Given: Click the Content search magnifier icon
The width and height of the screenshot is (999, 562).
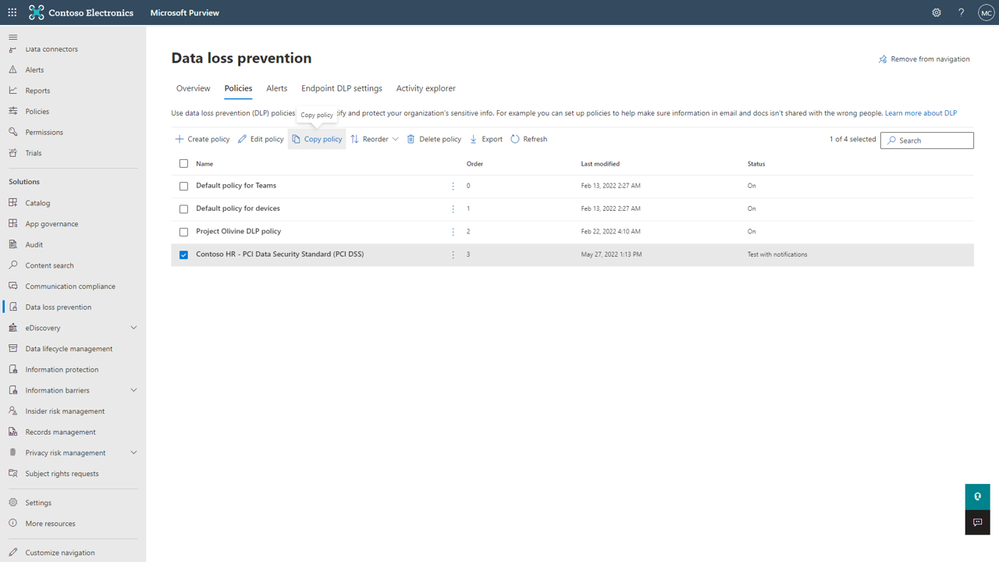Looking at the screenshot, I should (x=13, y=265).
